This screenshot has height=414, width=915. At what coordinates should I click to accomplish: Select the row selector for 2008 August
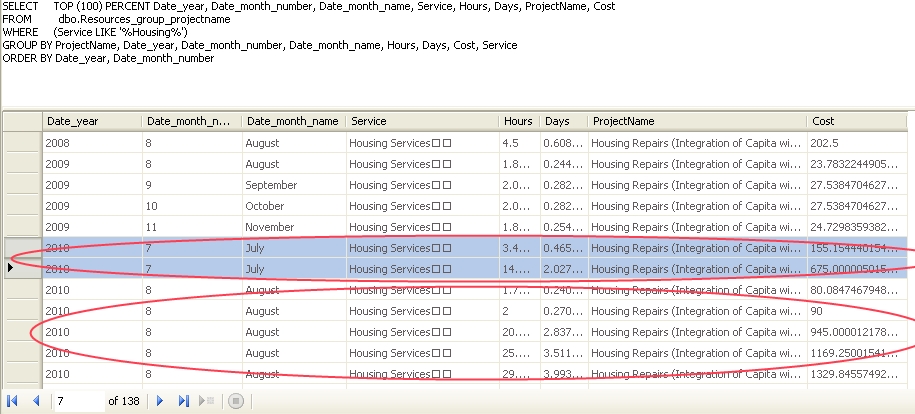tap(20, 143)
